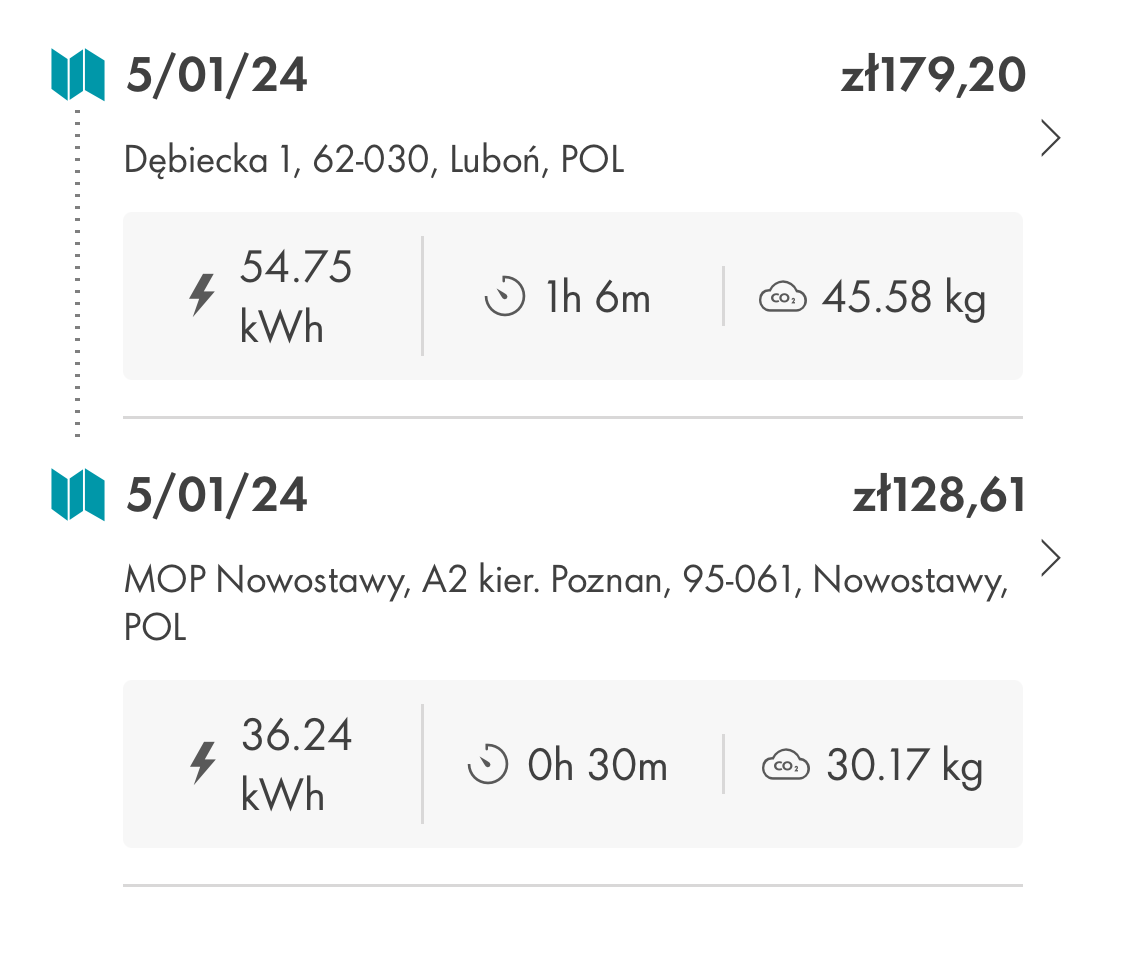Expand the Dębiecka 1 Luboń session chevron

[1050, 138]
